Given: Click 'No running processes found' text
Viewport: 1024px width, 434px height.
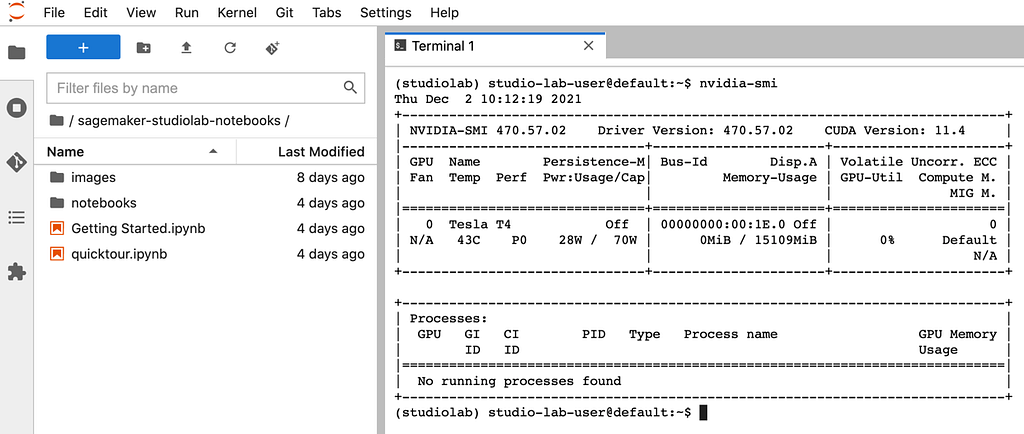Looking at the screenshot, I should pos(519,381).
